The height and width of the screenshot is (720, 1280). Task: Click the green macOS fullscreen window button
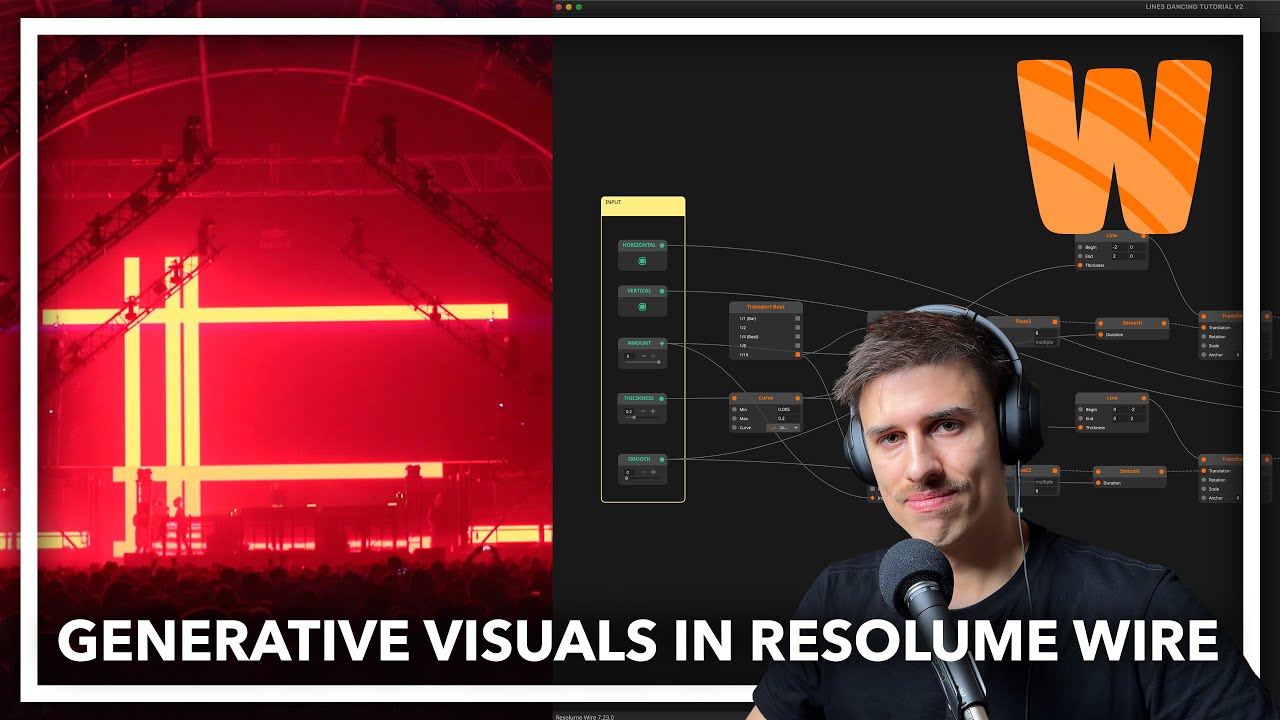[578, 7]
